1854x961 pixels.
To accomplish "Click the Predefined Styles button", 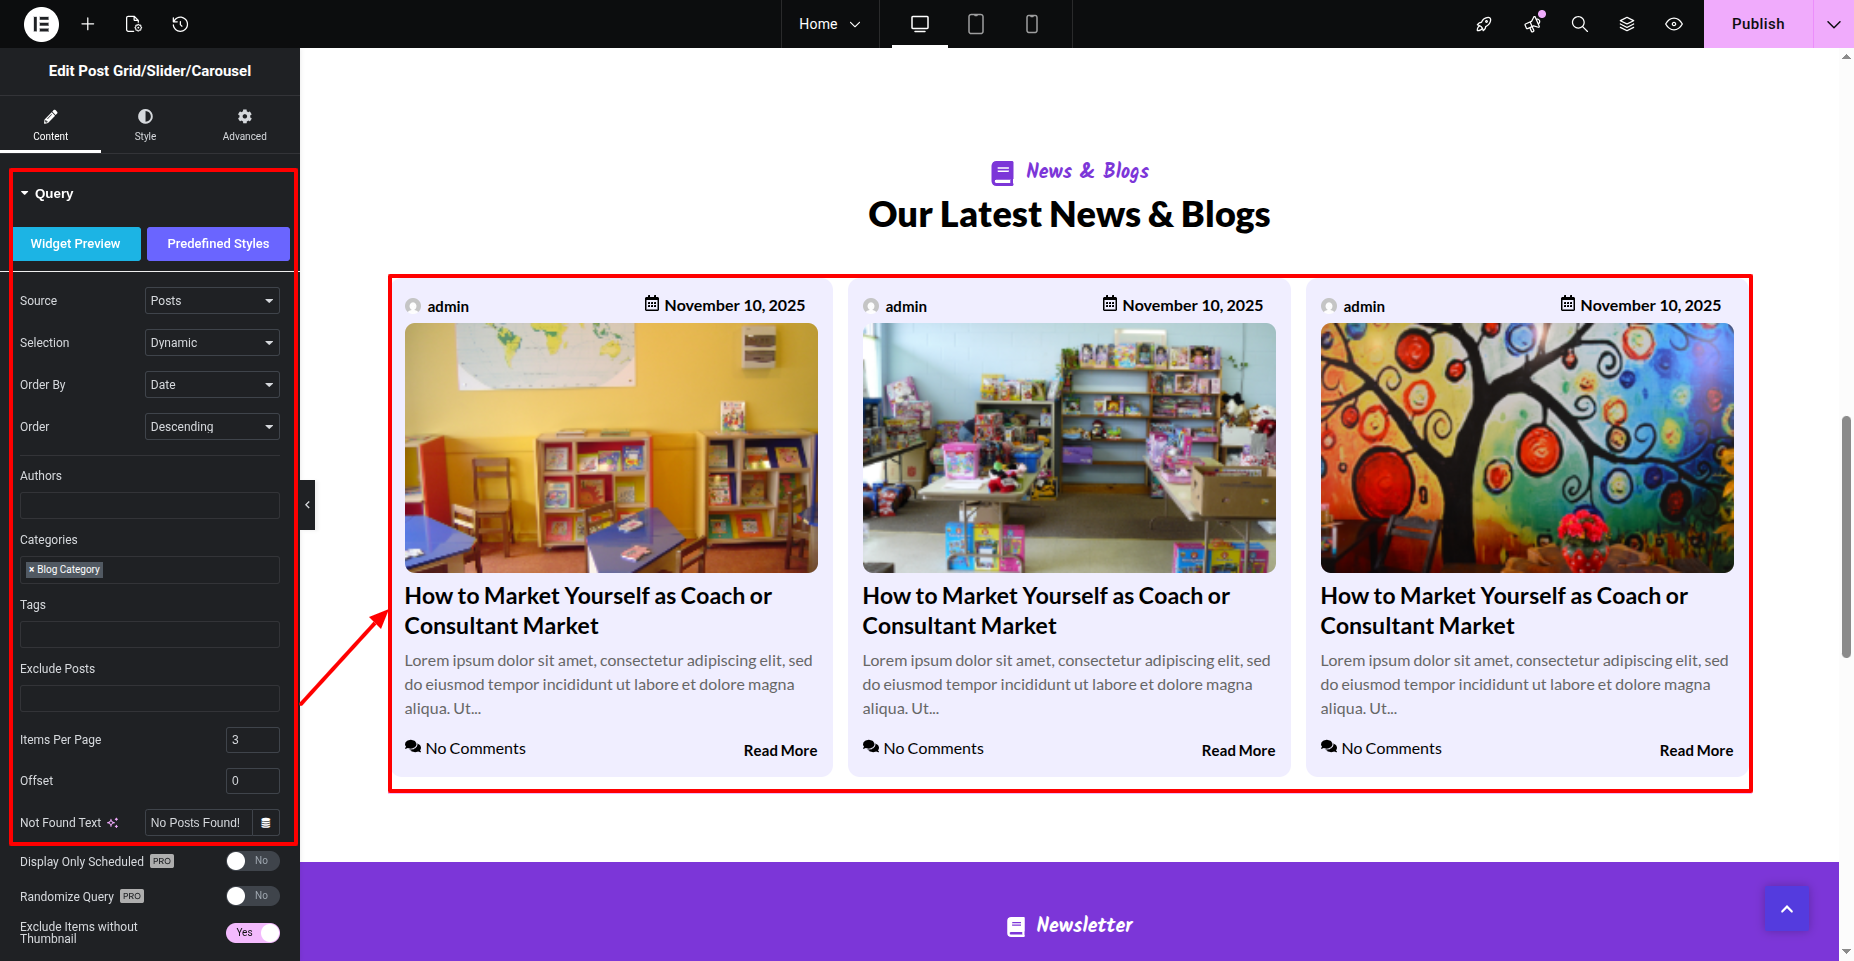I will [x=218, y=244].
